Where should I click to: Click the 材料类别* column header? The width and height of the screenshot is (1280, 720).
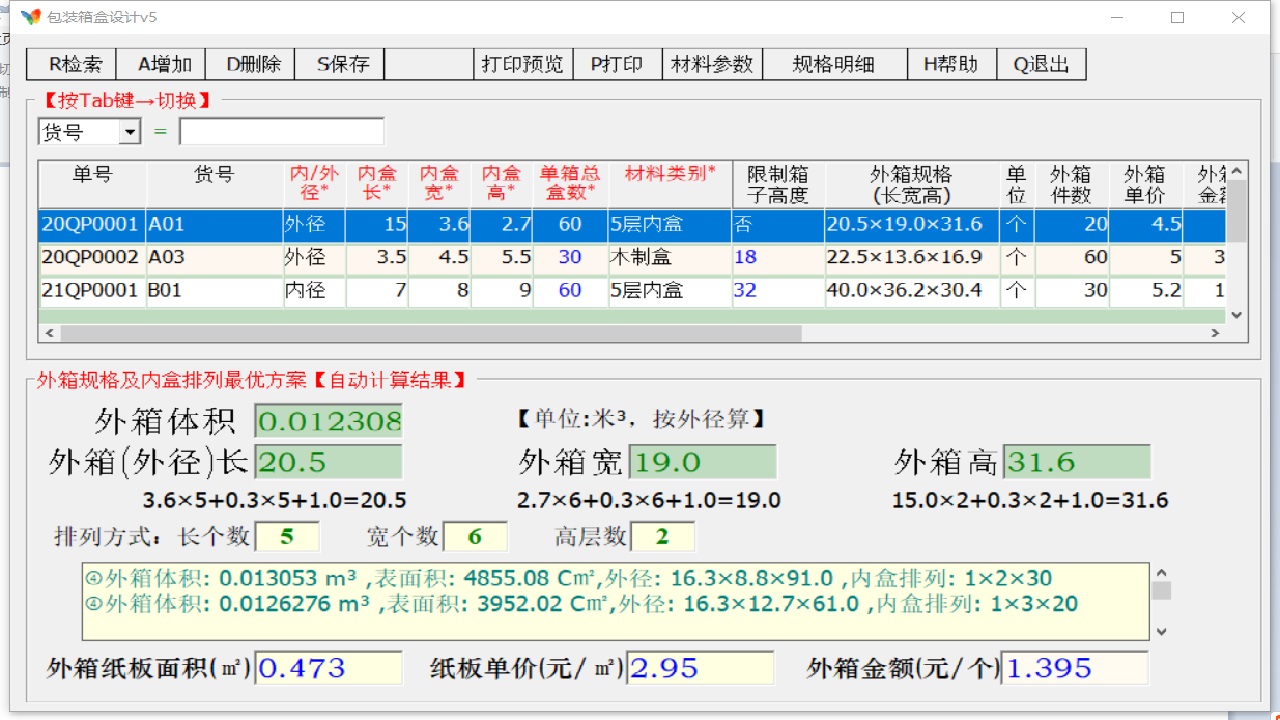pos(669,185)
